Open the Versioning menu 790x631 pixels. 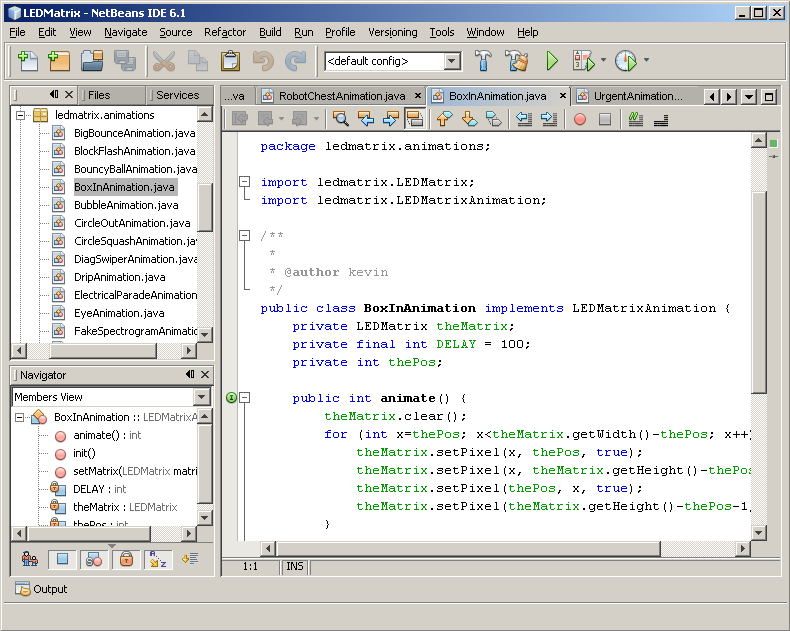392,32
